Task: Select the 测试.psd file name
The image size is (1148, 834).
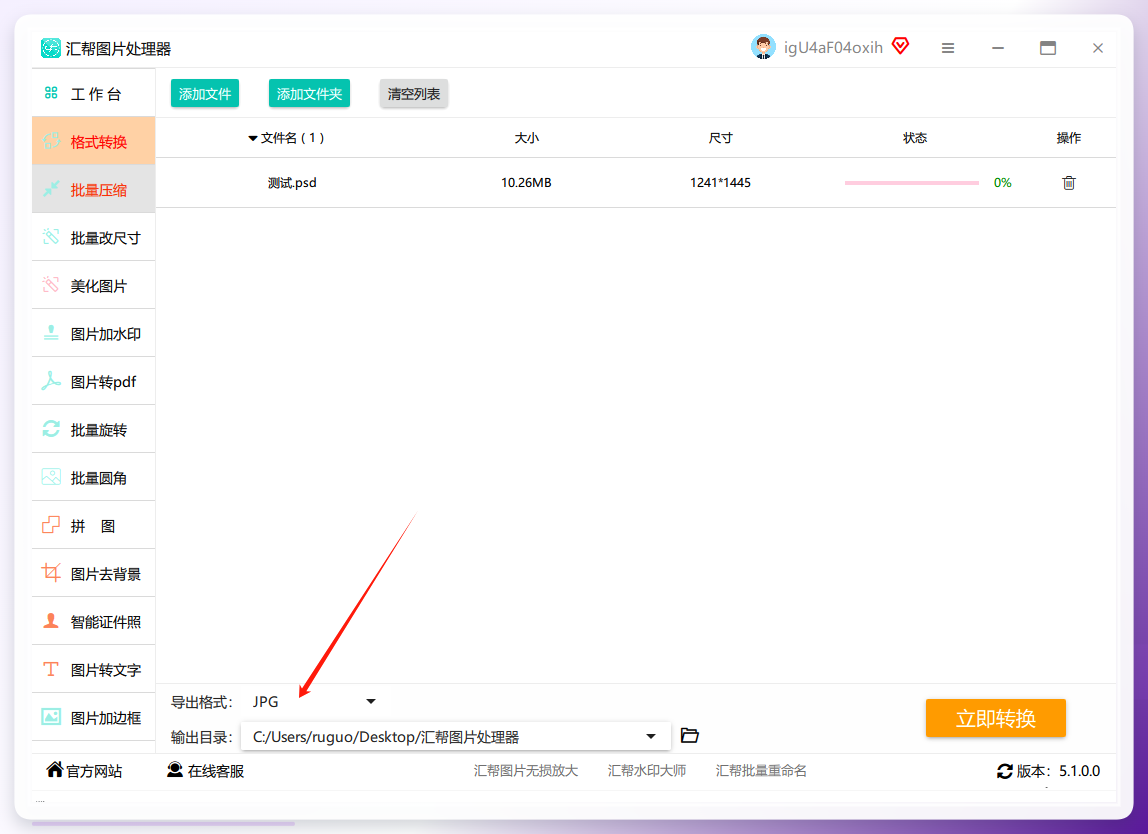Action: click(291, 182)
